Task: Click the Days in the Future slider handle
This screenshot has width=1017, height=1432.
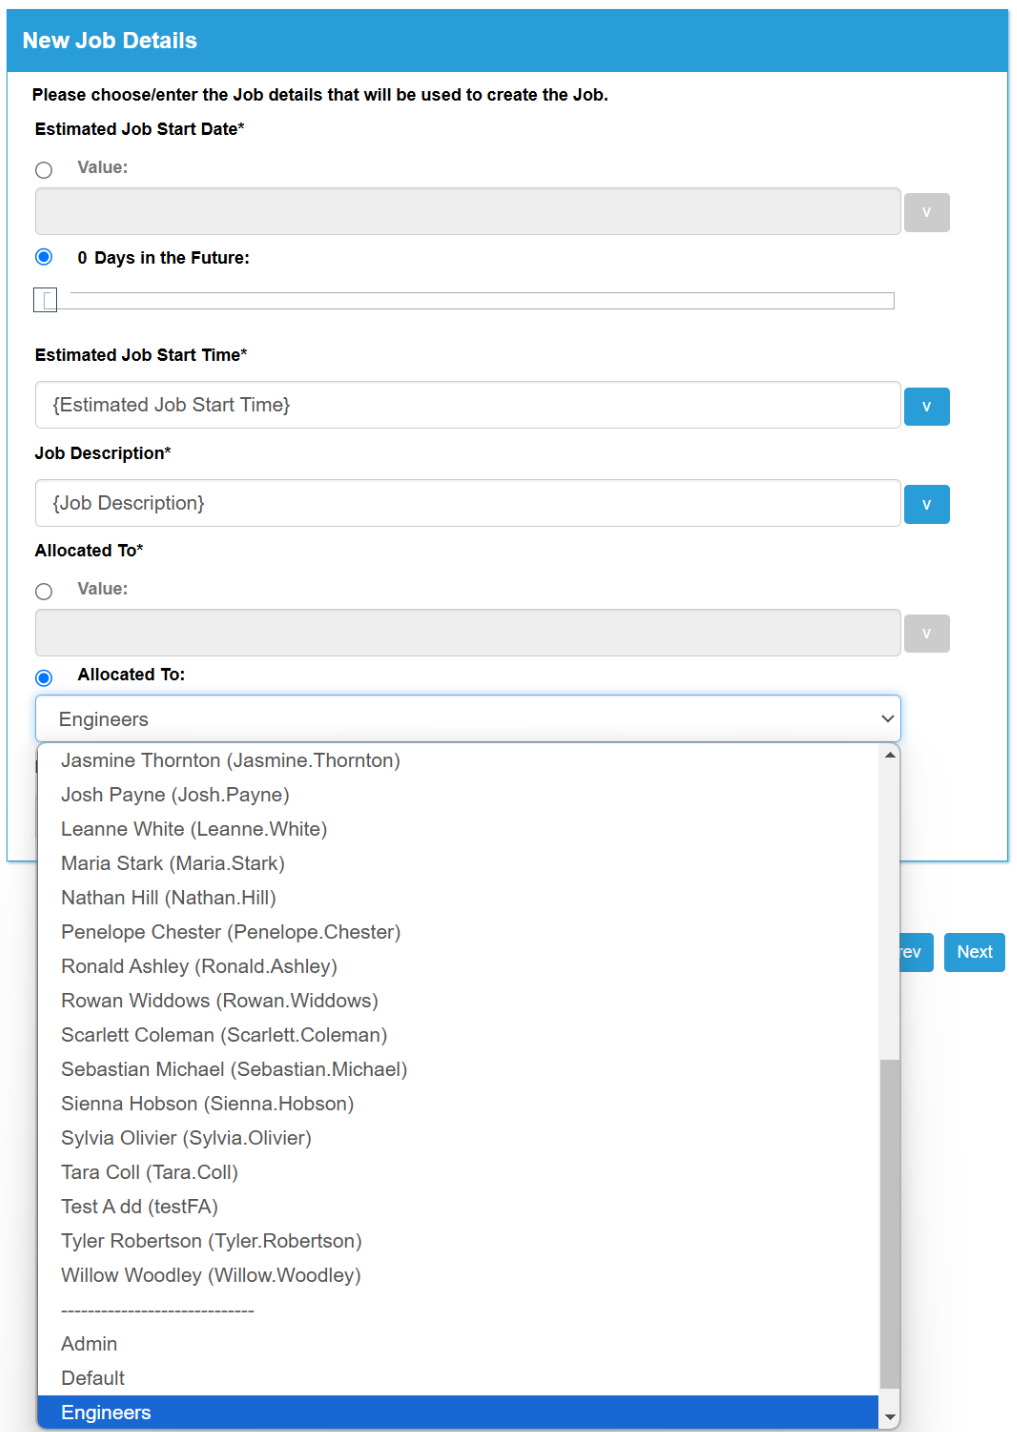Action: pyautogui.click(x=45, y=300)
